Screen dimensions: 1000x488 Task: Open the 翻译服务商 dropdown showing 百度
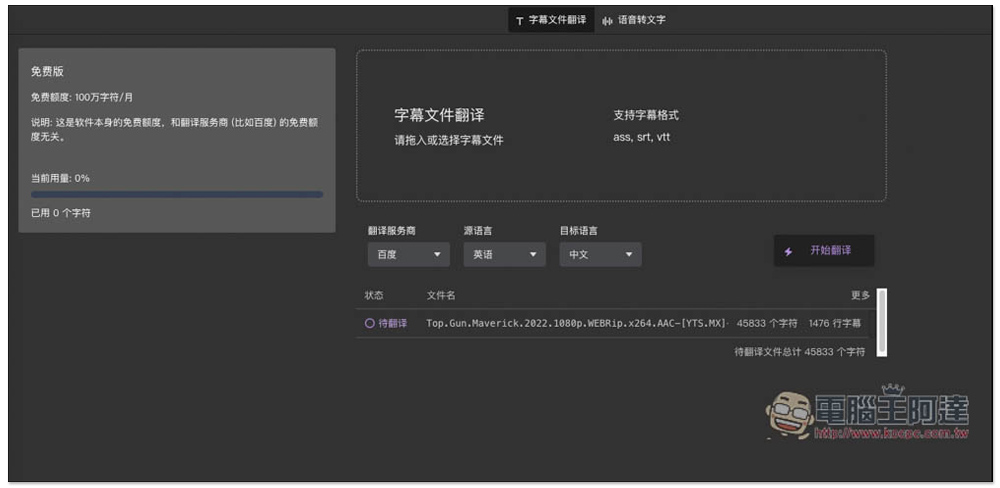pos(408,255)
